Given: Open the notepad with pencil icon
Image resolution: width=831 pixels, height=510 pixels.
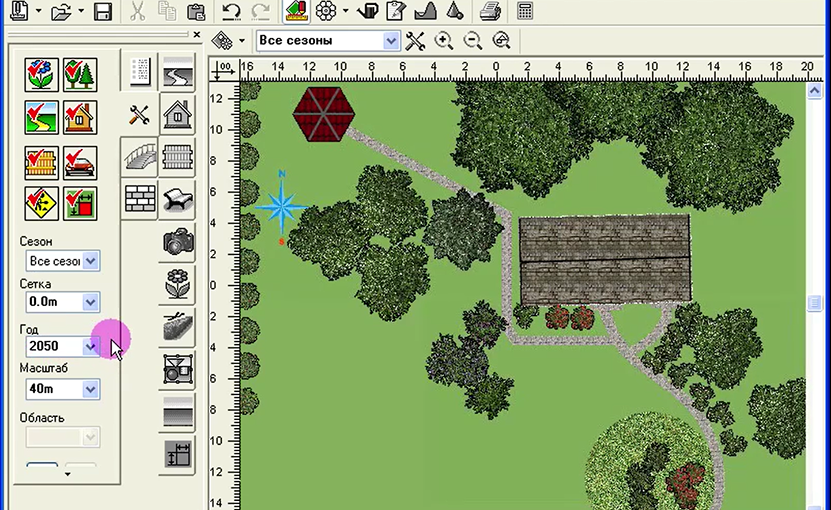Looking at the screenshot, I should [396, 11].
